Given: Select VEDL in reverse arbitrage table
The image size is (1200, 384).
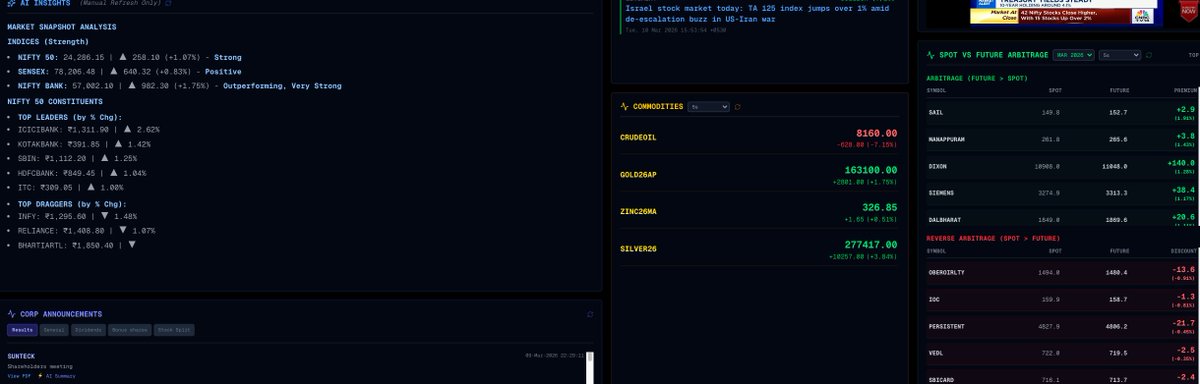Looking at the screenshot, I should [1062, 353].
